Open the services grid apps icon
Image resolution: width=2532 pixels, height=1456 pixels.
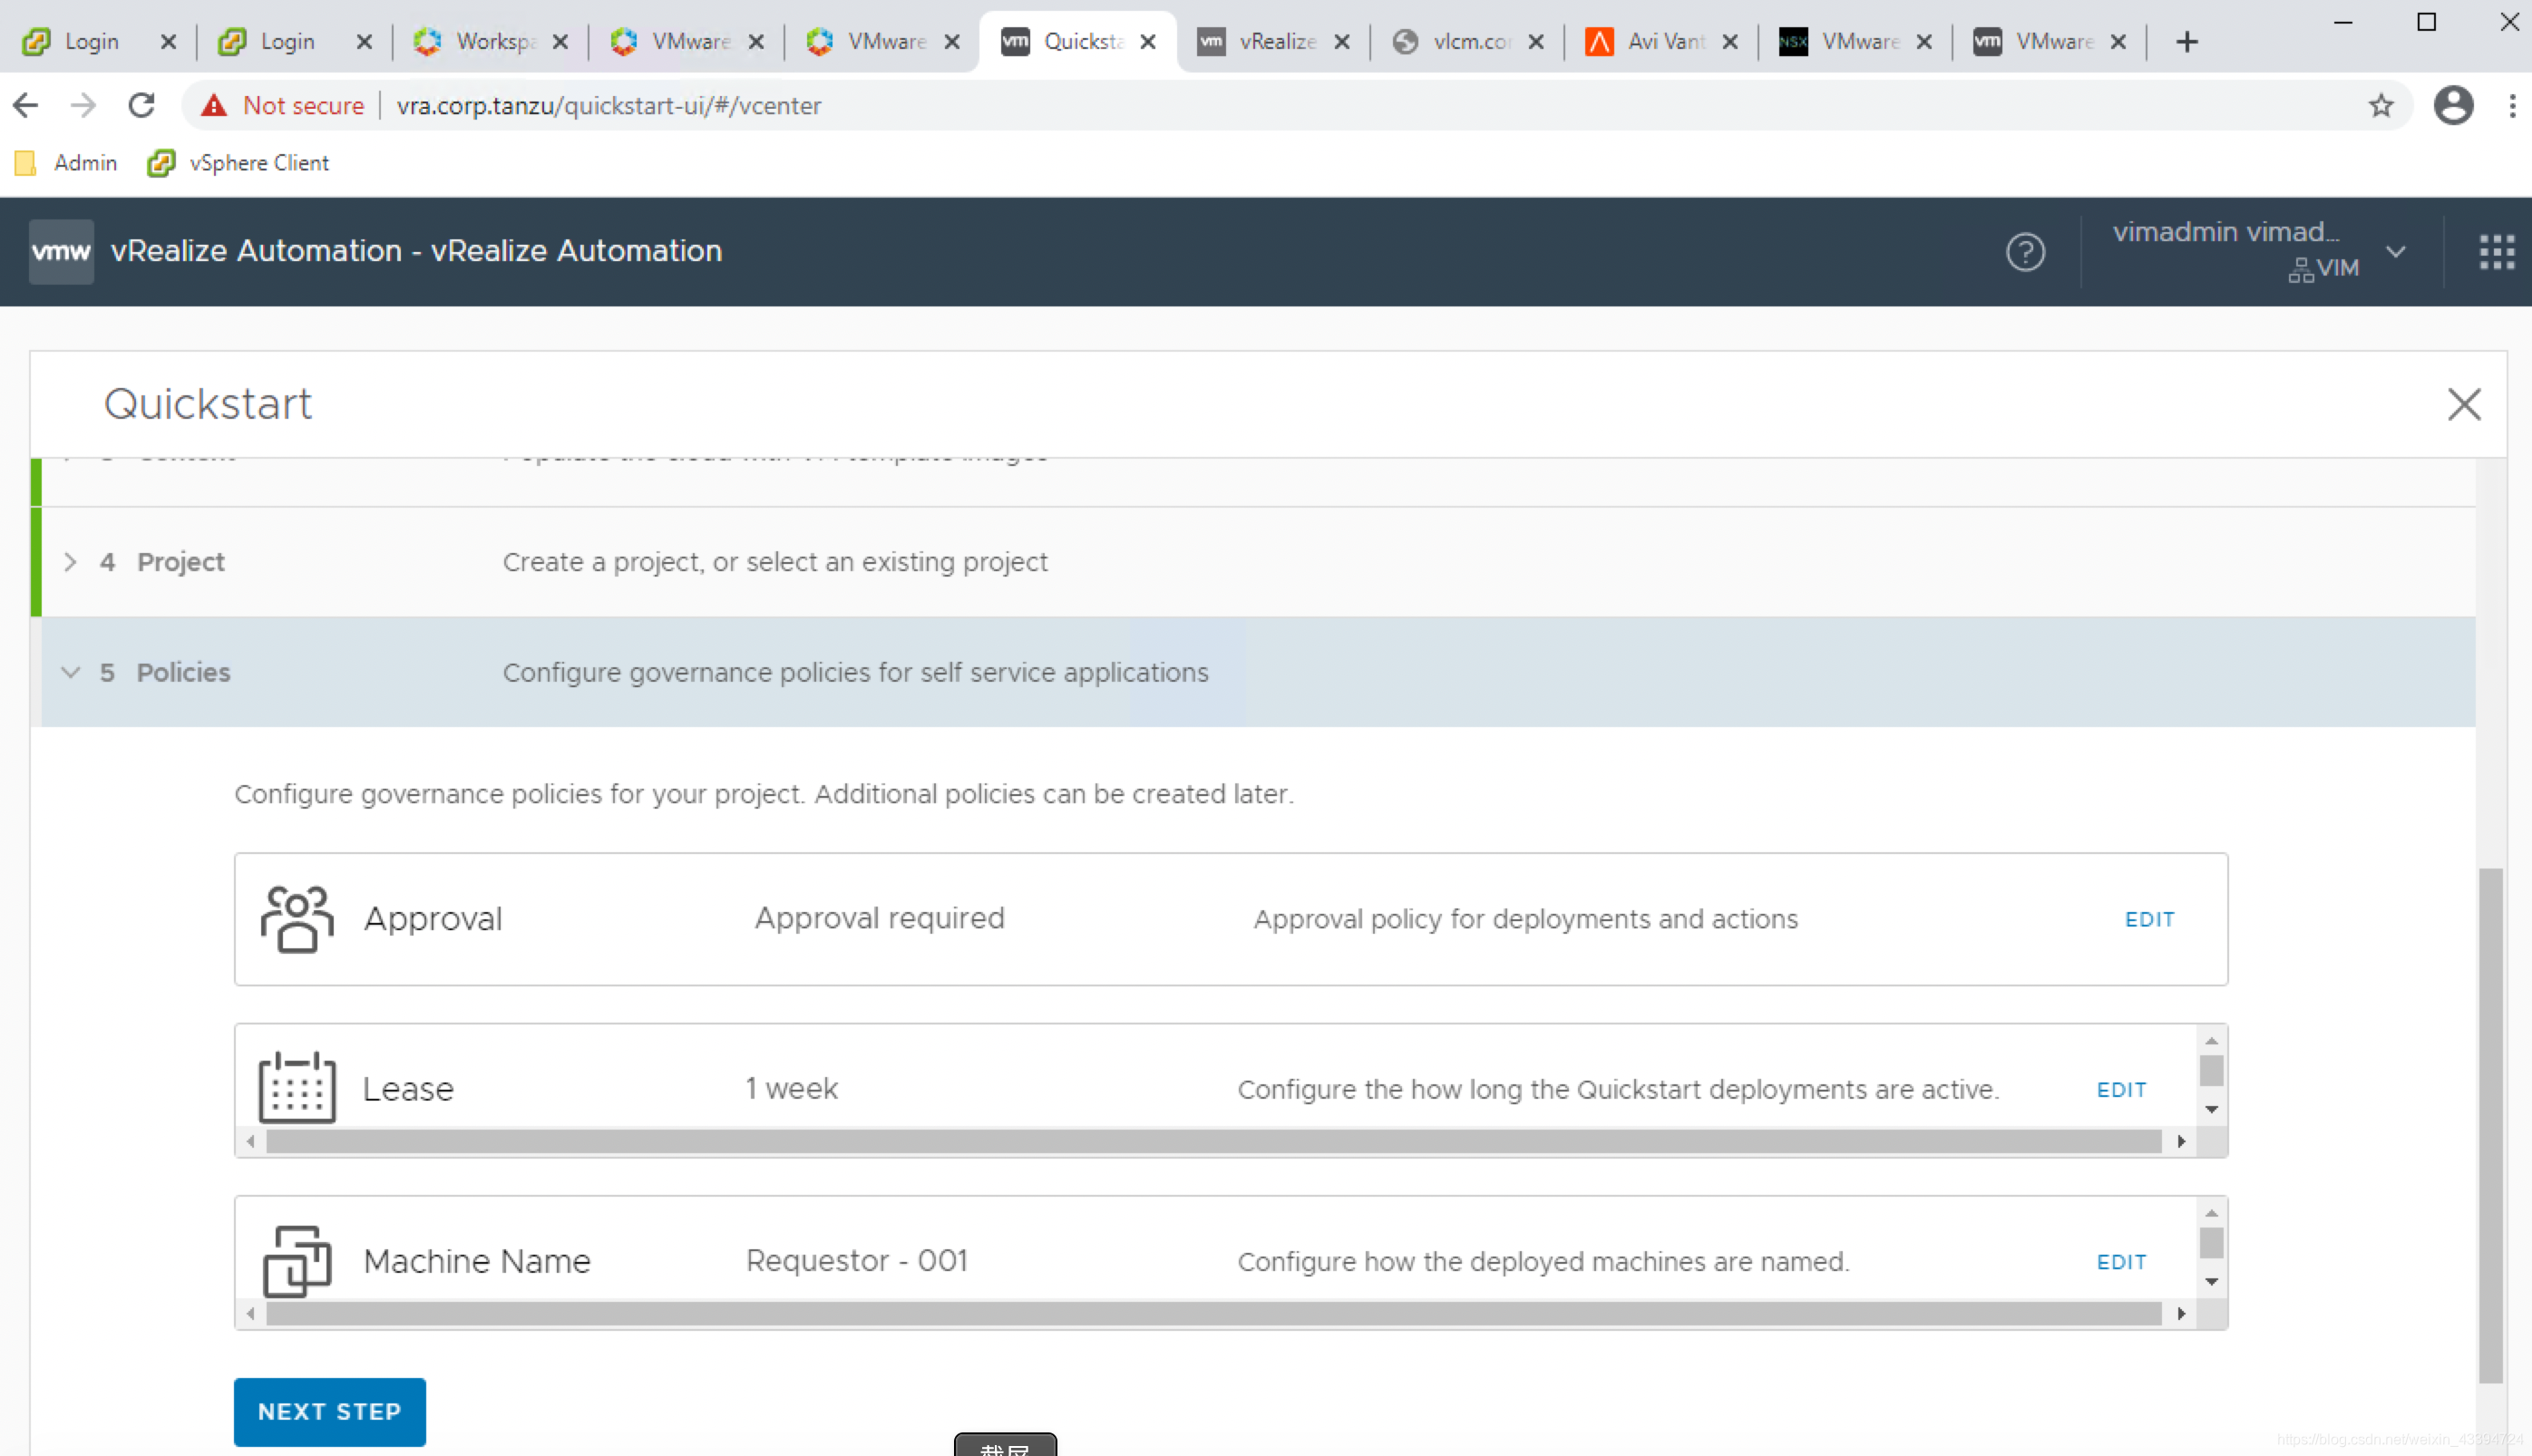tap(2496, 252)
